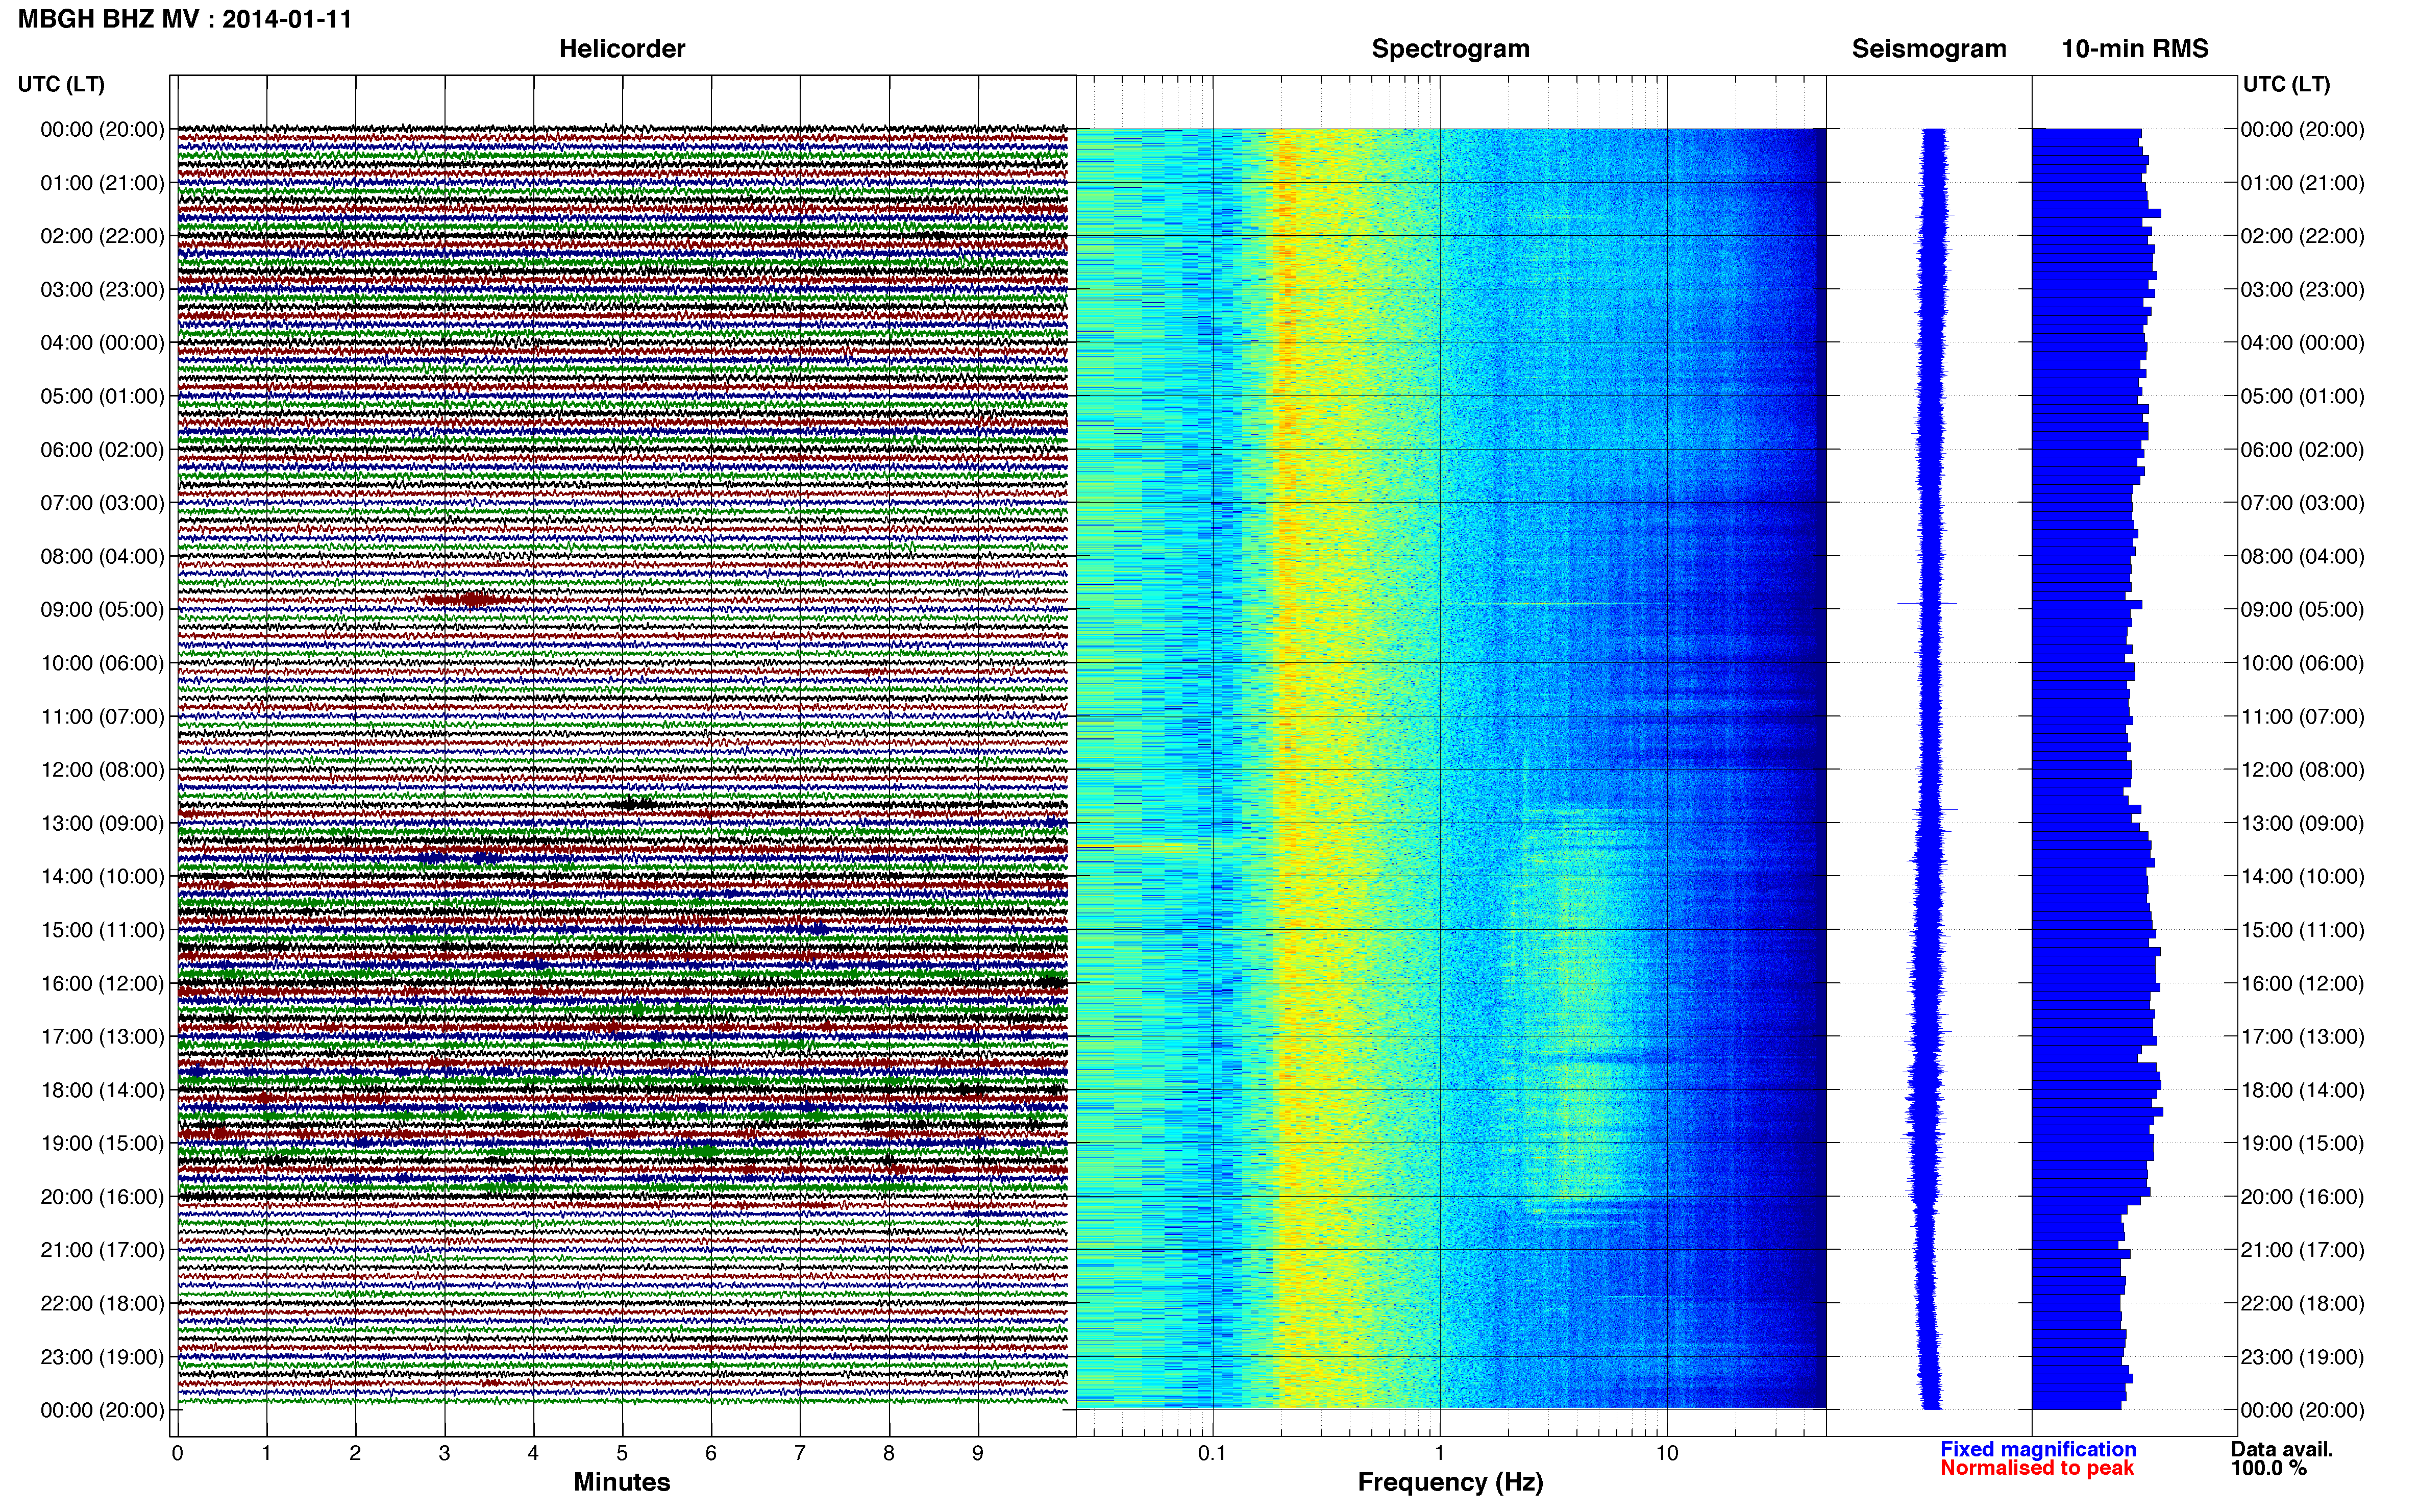Click 04:00 (00:00) on the Helicorder time axis
Viewport: 2419px width, 1512px height.
[x=102, y=343]
